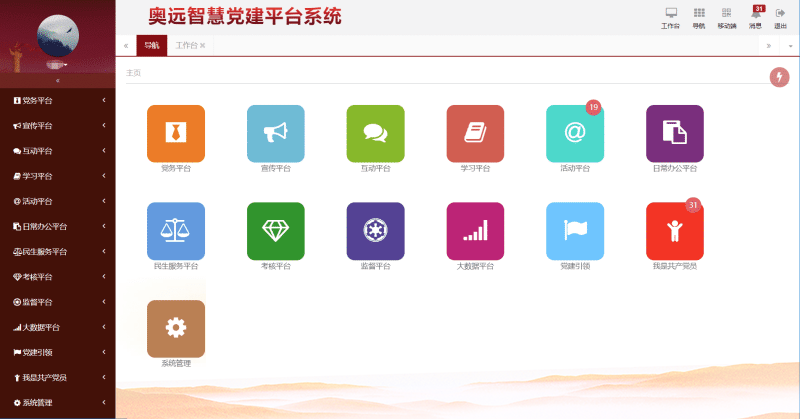Open the 系统管理 gear tile
The height and width of the screenshot is (419, 800).
click(175, 328)
